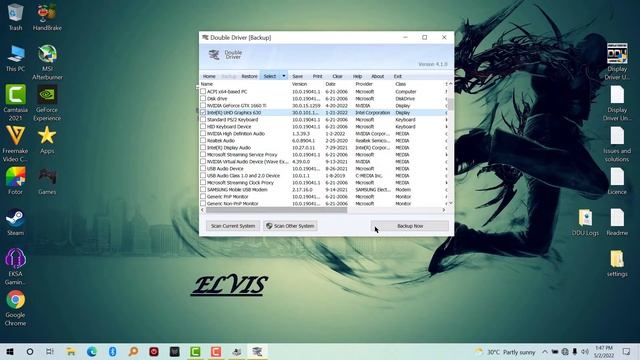The width and height of the screenshot is (640, 360).
Task: Check Standard PS/2 Keyboard checkbox
Action: pyautogui.click(x=203, y=120)
